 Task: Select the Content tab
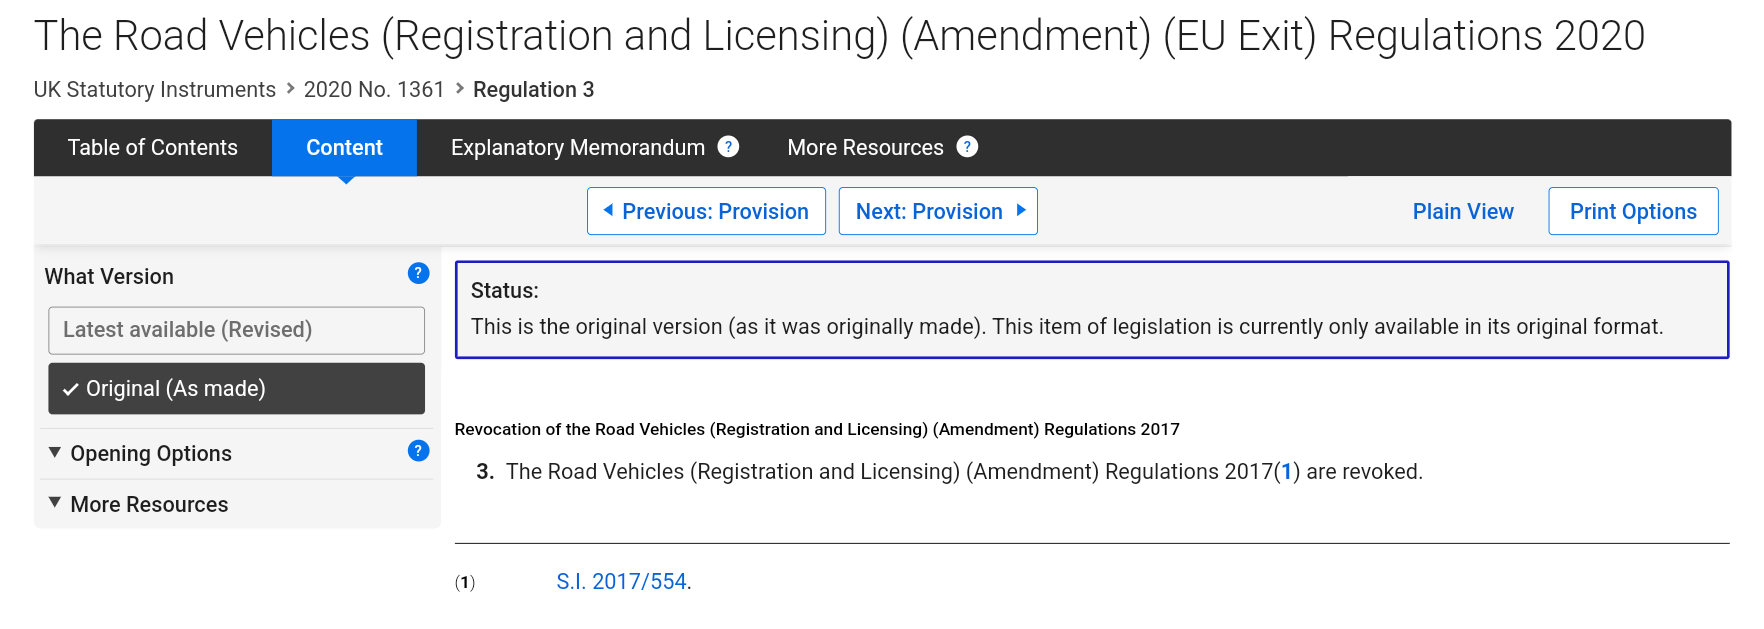pyautogui.click(x=344, y=148)
